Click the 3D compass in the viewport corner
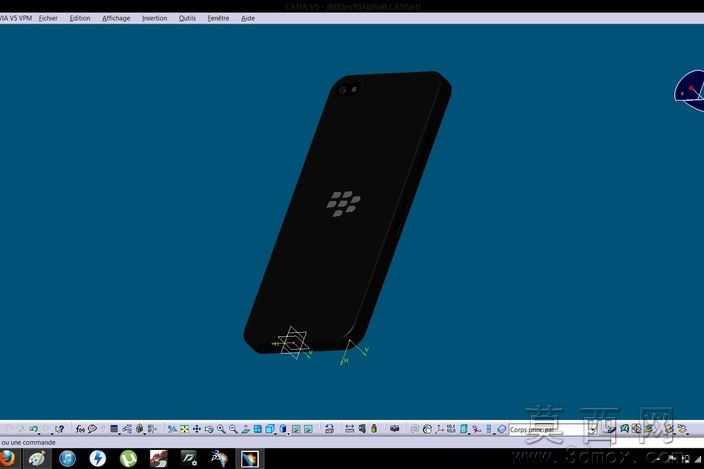The width and height of the screenshot is (704, 469). click(690, 90)
